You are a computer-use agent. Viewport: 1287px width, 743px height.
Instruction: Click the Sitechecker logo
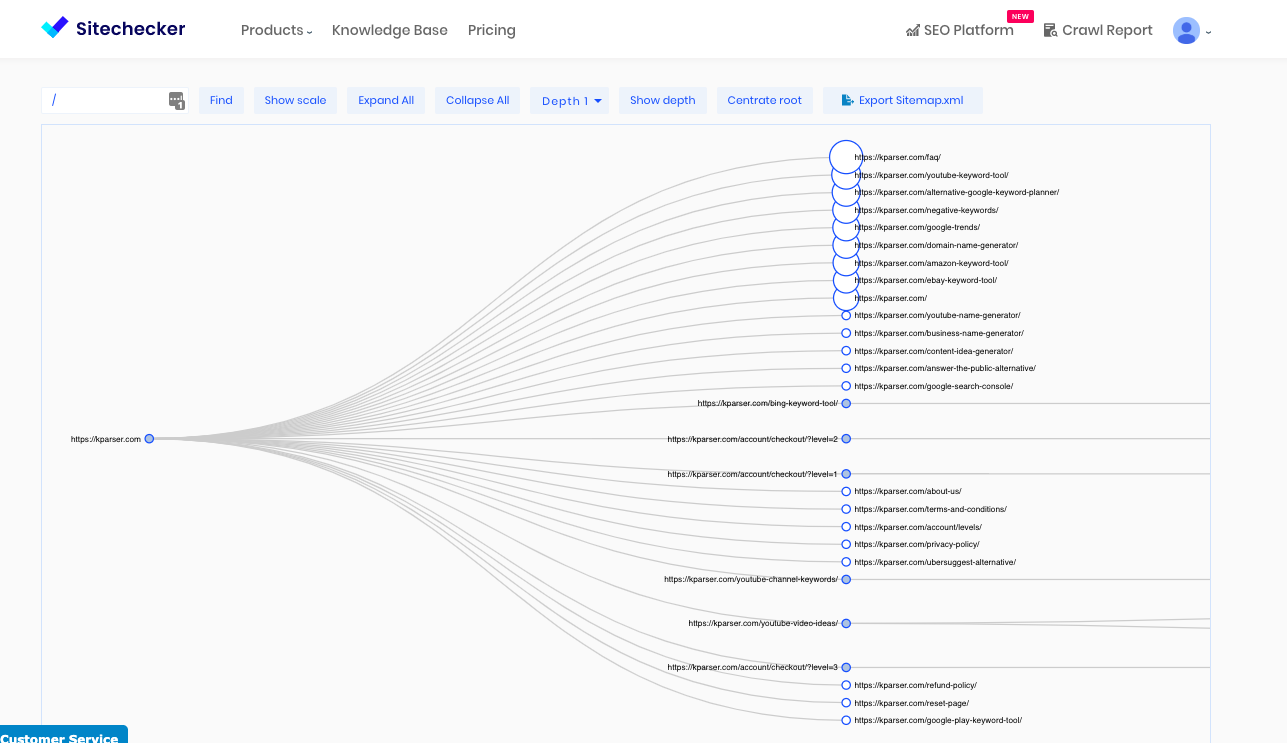click(113, 29)
